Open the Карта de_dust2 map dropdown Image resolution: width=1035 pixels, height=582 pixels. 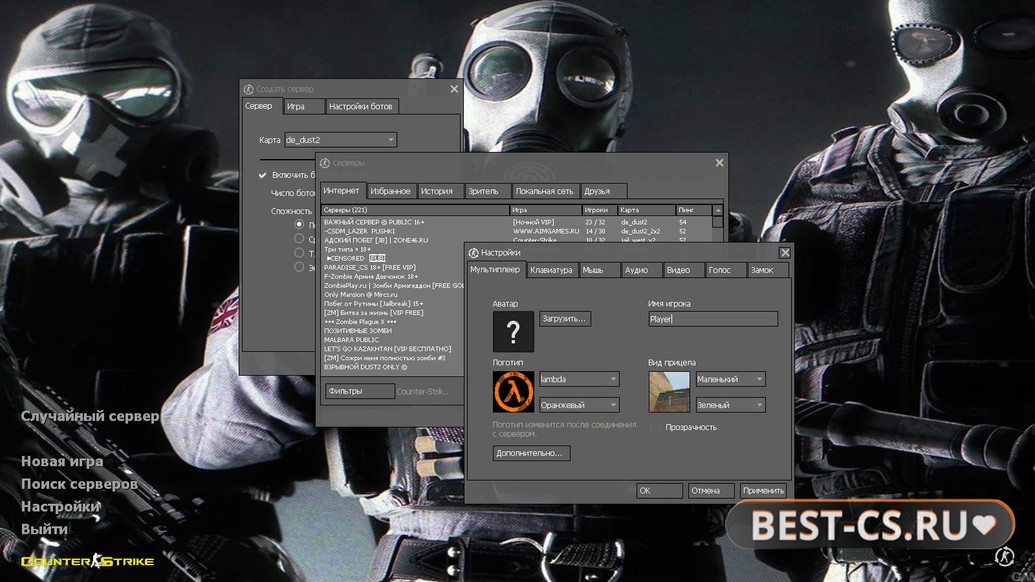point(340,140)
